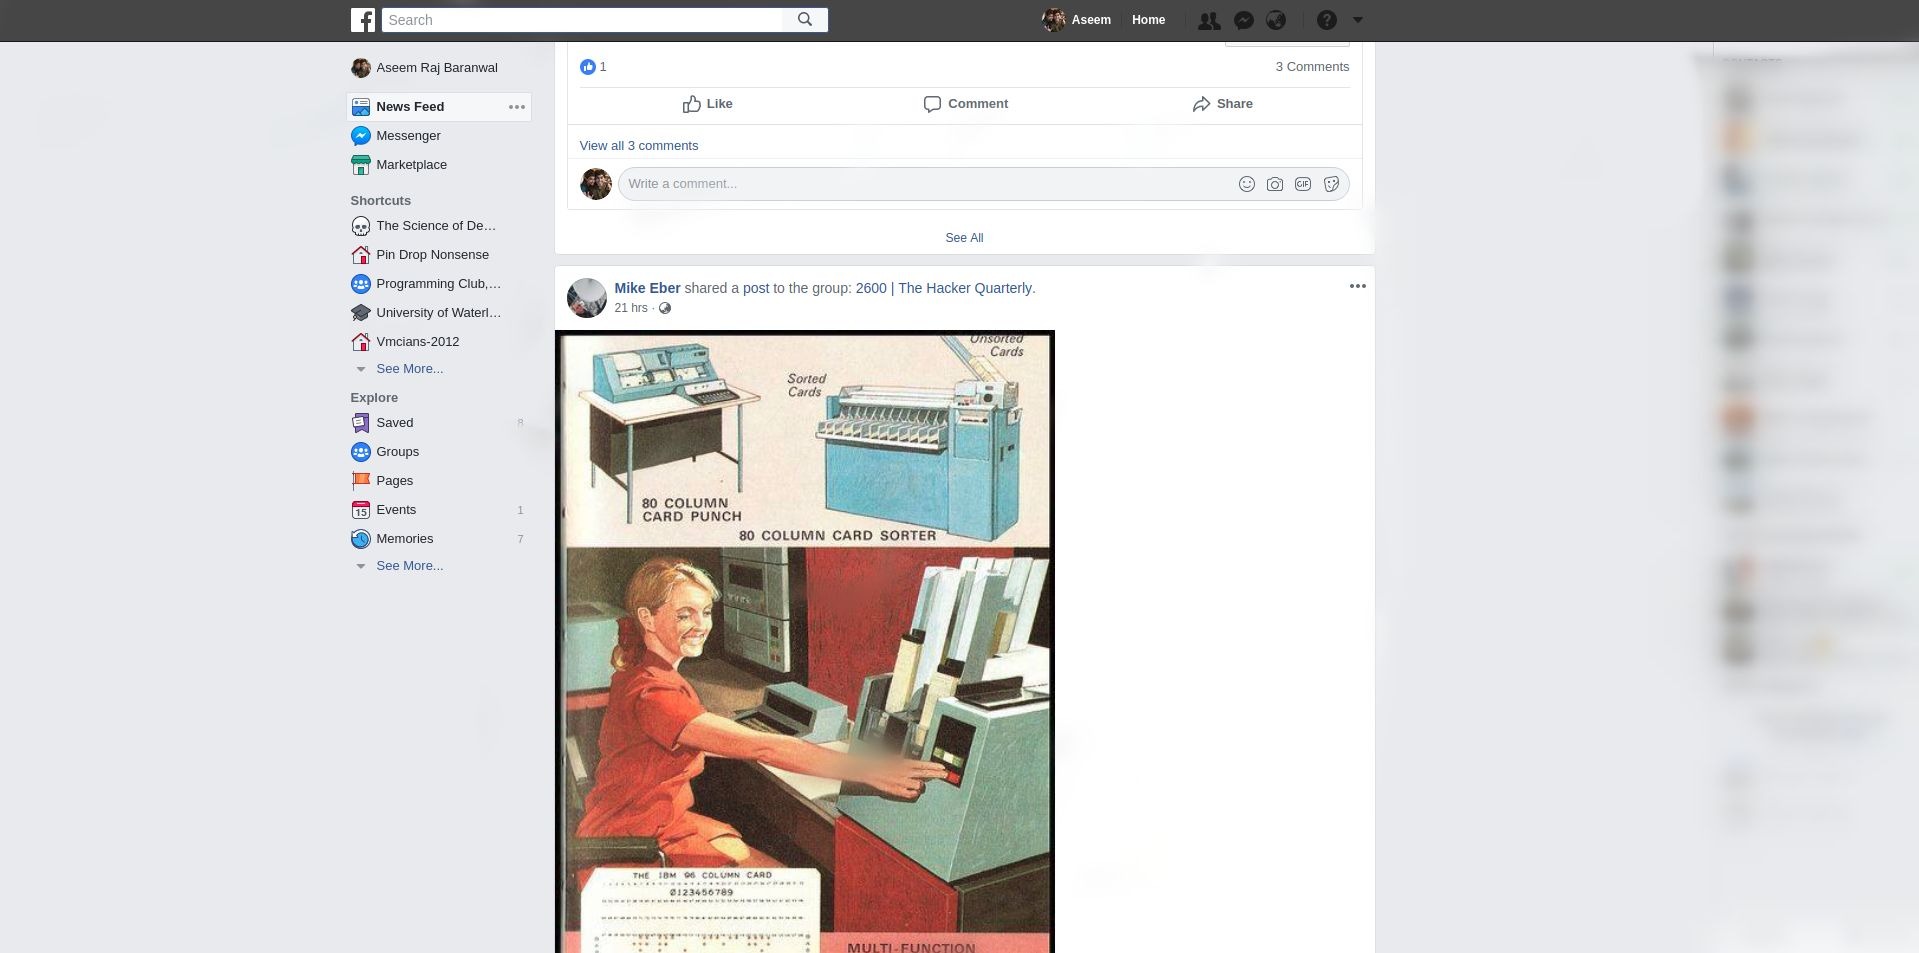Viewport: 1919px width, 953px height.
Task: Open Pages in Explore
Action: point(394,481)
